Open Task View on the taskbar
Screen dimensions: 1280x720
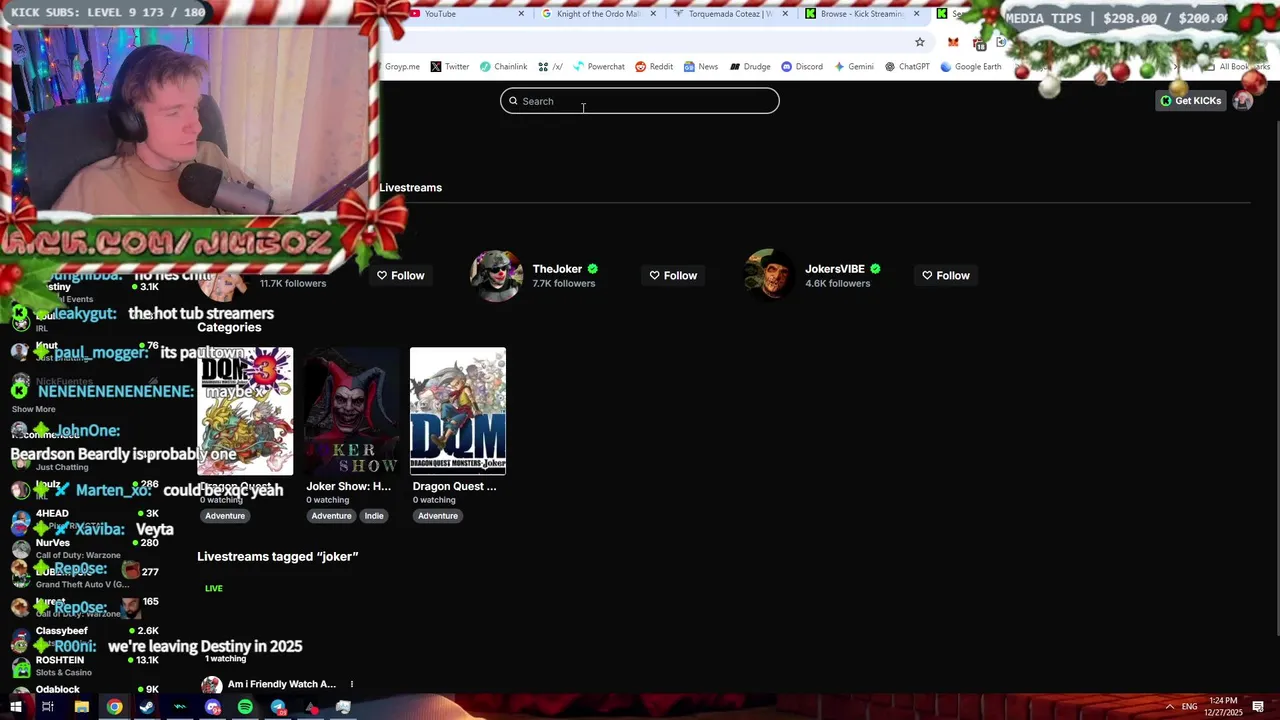[x=47, y=707]
